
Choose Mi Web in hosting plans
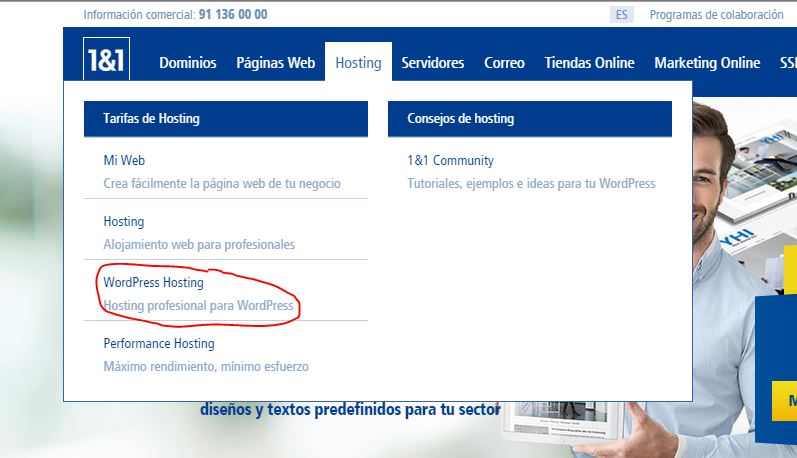[x=125, y=160]
